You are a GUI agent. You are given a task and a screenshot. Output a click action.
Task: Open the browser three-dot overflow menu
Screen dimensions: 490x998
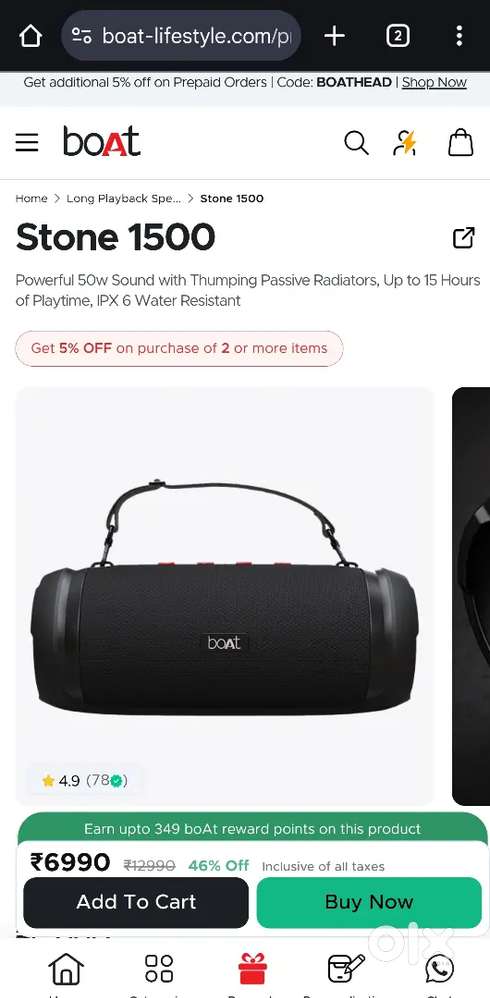459,36
